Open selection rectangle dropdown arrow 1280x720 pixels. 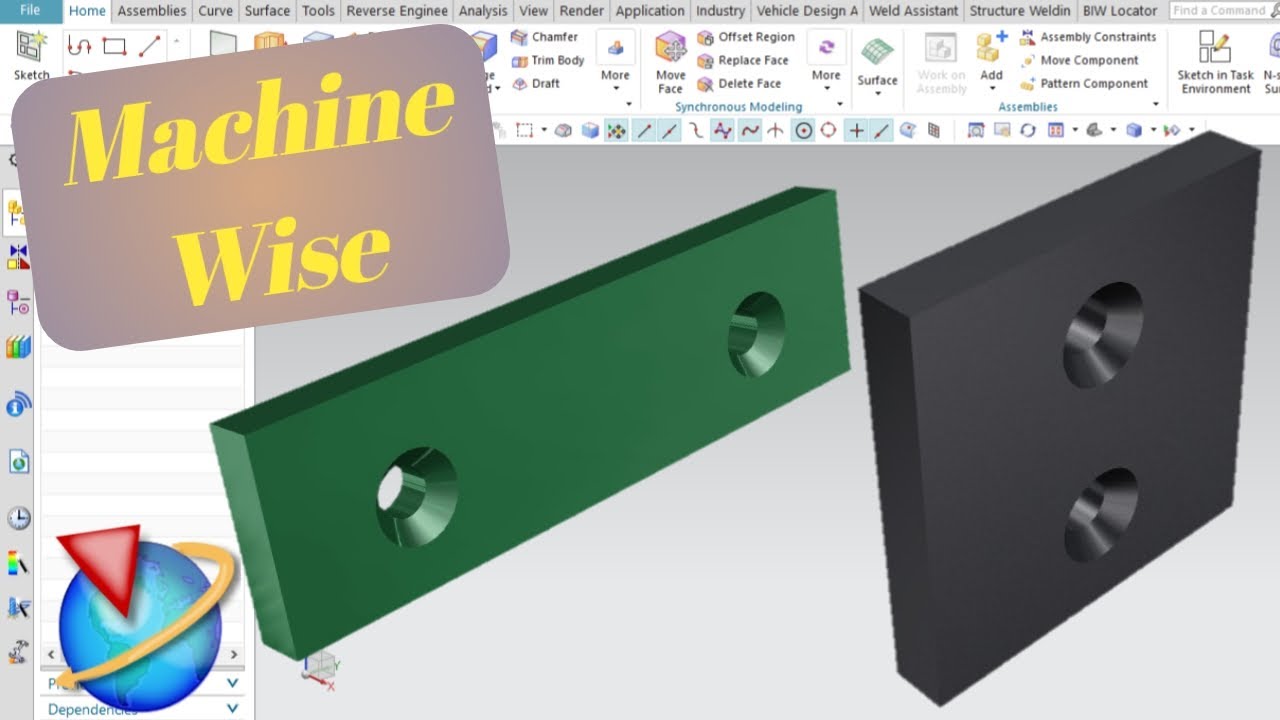[545, 131]
